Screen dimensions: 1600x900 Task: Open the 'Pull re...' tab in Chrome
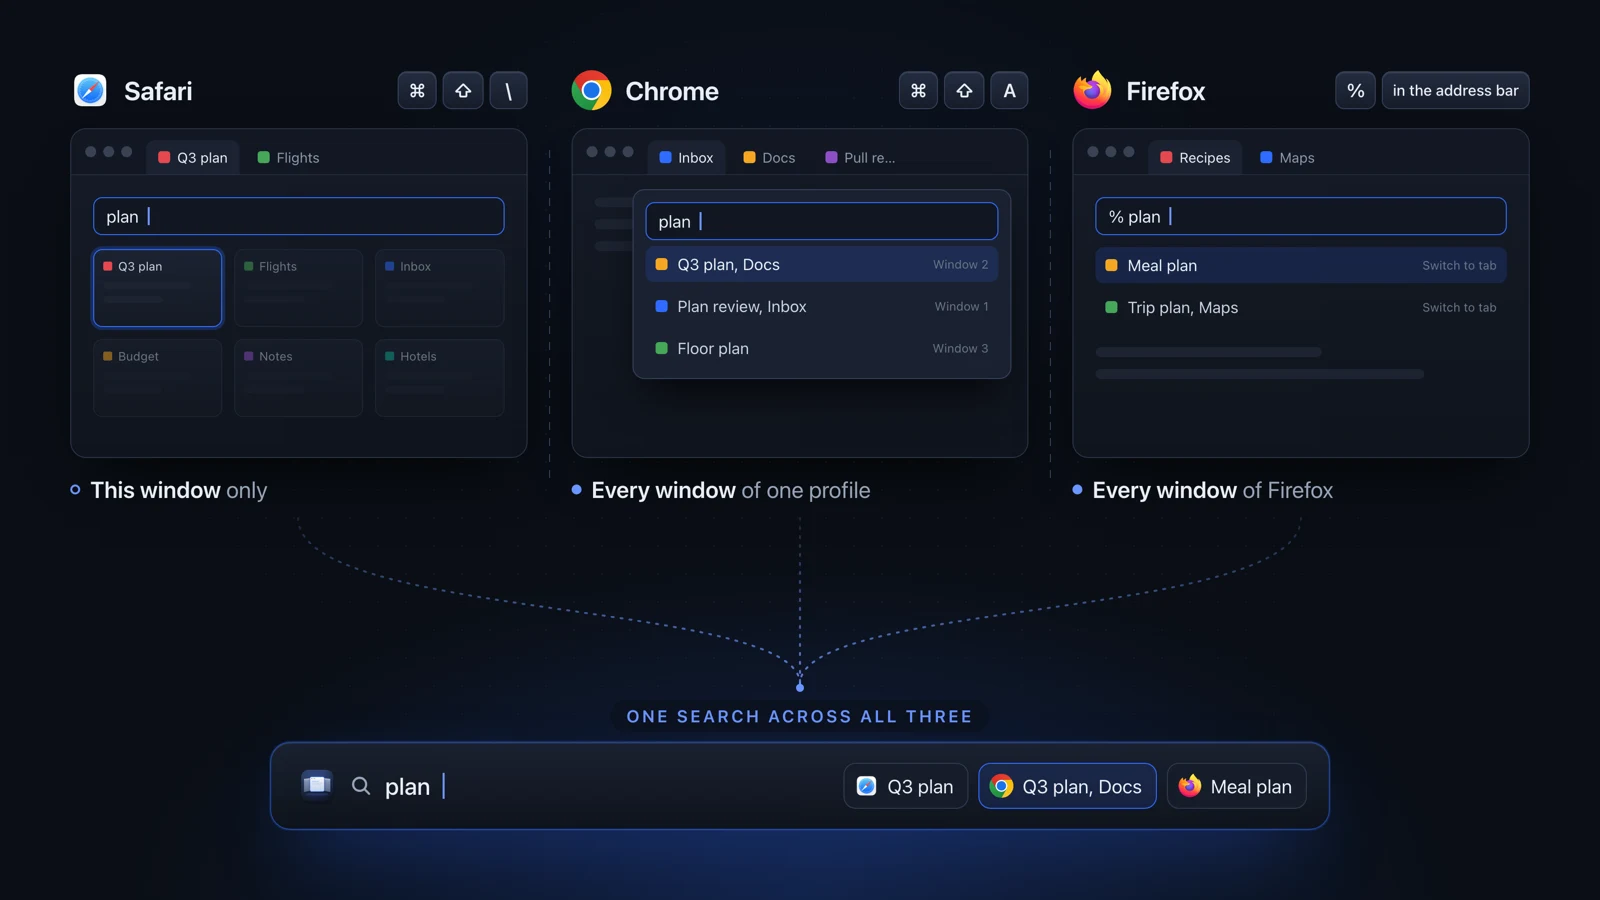coord(860,157)
